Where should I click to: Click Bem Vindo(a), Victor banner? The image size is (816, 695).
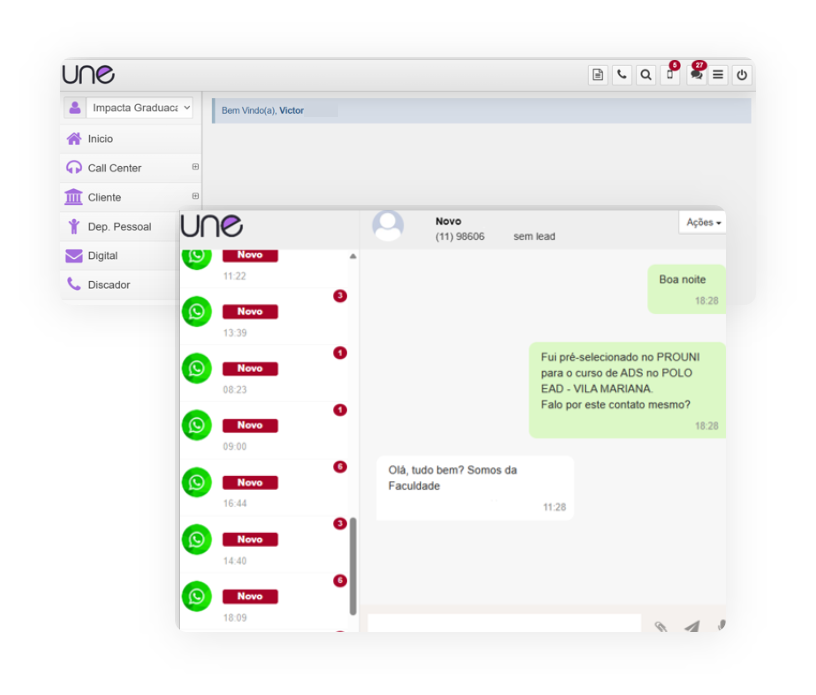pos(482,110)
